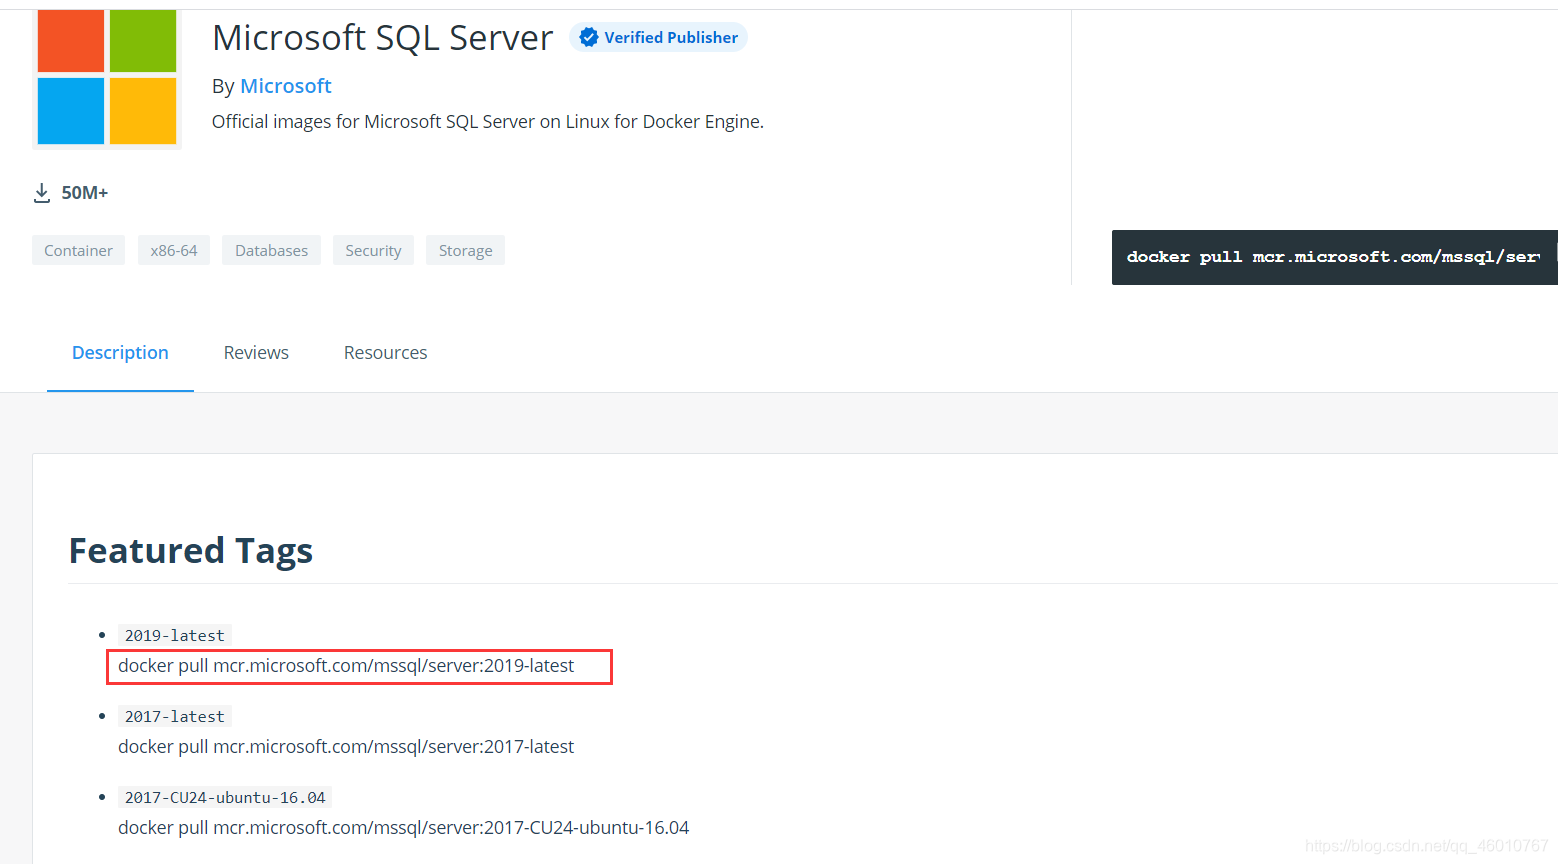The height and width of the screenshot is (864, 1558).
Task: Click the Featured Tags heading
Action: point(191,551)
